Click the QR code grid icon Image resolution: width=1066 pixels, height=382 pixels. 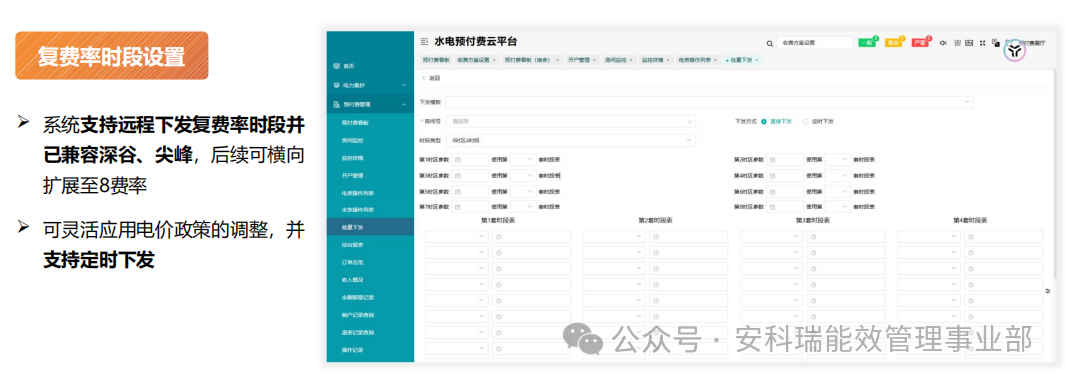(x=957, y=43)
